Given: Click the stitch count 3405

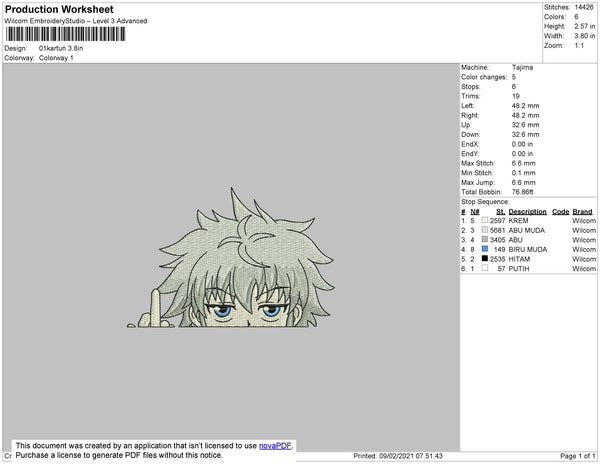Looking at the screenshot, I should (x=497, y=240).
